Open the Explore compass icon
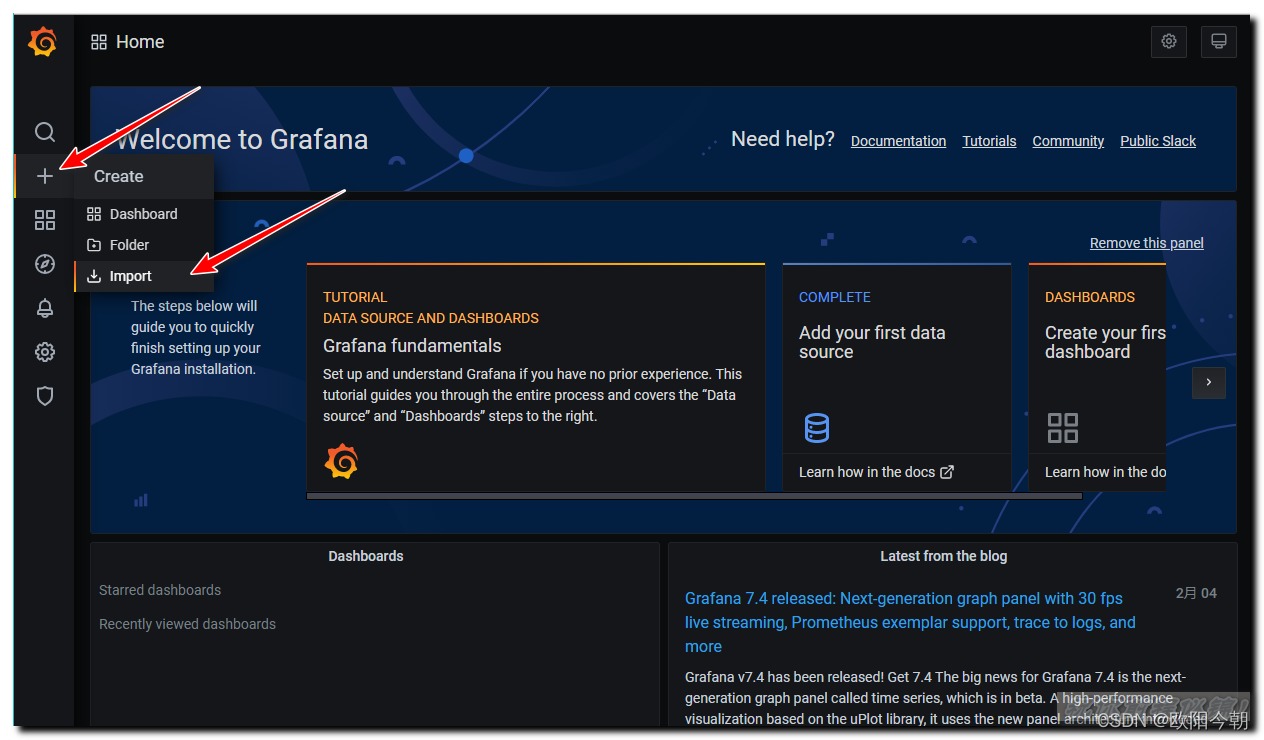This screenshot has height=740, width=1264. [45, 264]
